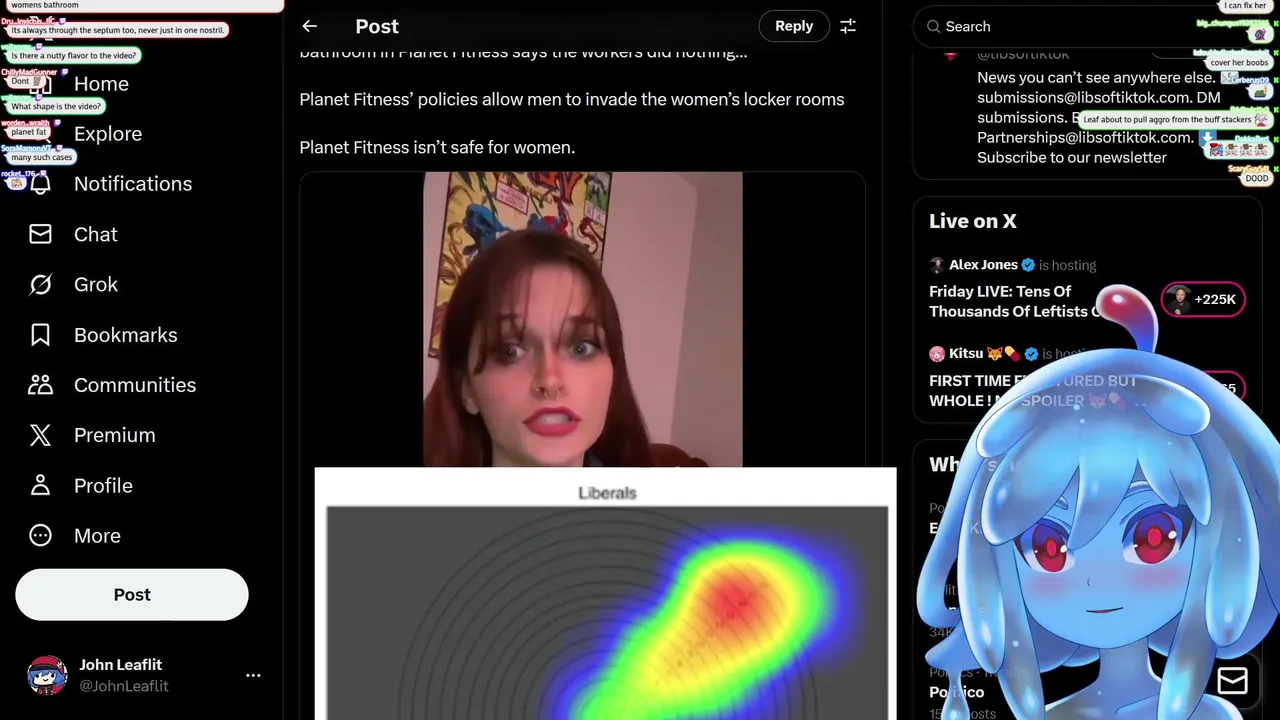Viewport: 1280px width, 720px height.
Task: Open Notifications from the sidebar
Action: tap(132, 184)
